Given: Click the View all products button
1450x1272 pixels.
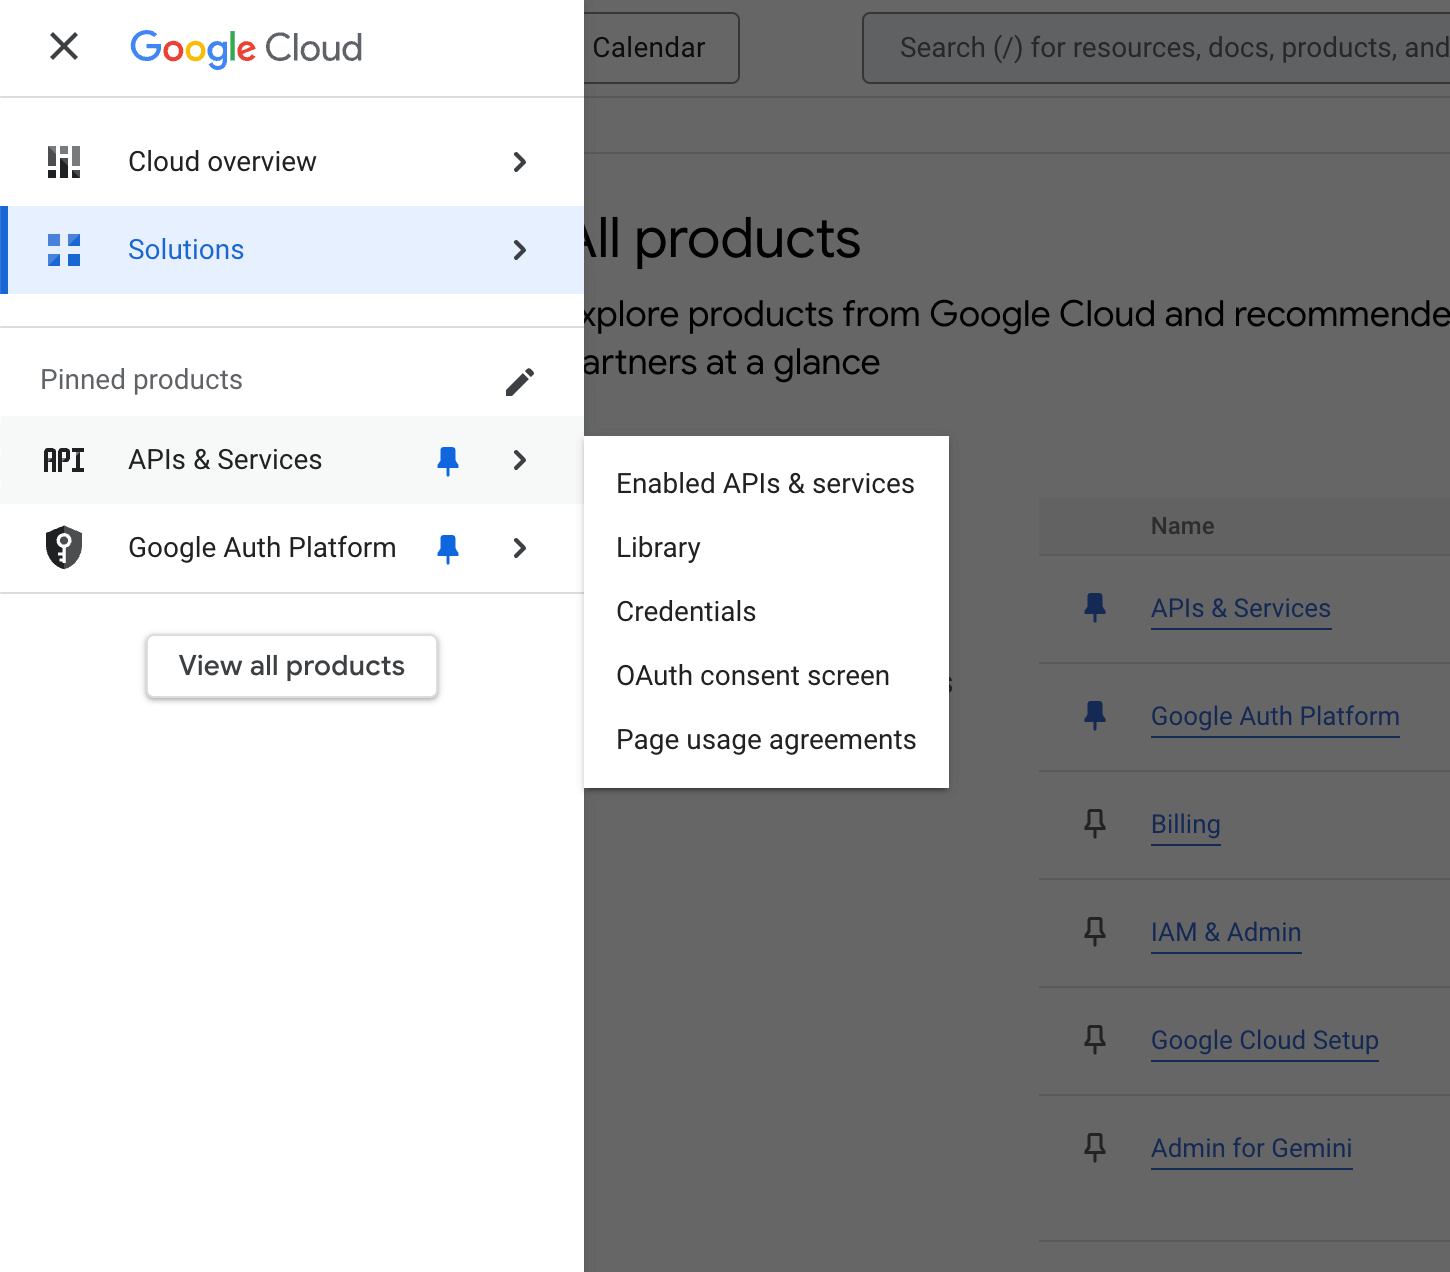Looking at the screenshot, I should [x=292, y=666].
